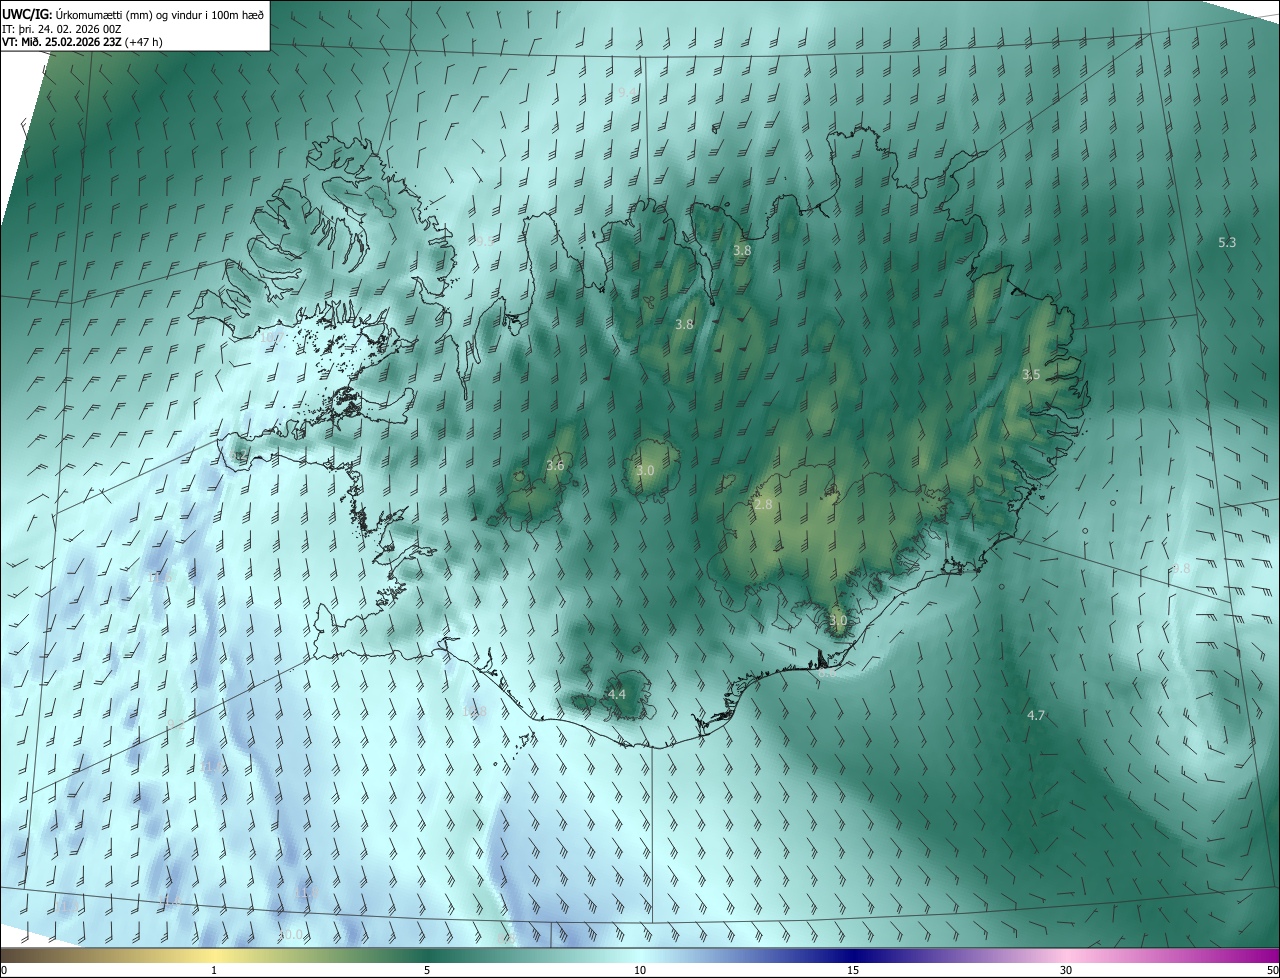The height and width of the screenshot is (978, 1280).
Task: Click the faint 9.8 label off the east coast
Action: point(1181,568)
